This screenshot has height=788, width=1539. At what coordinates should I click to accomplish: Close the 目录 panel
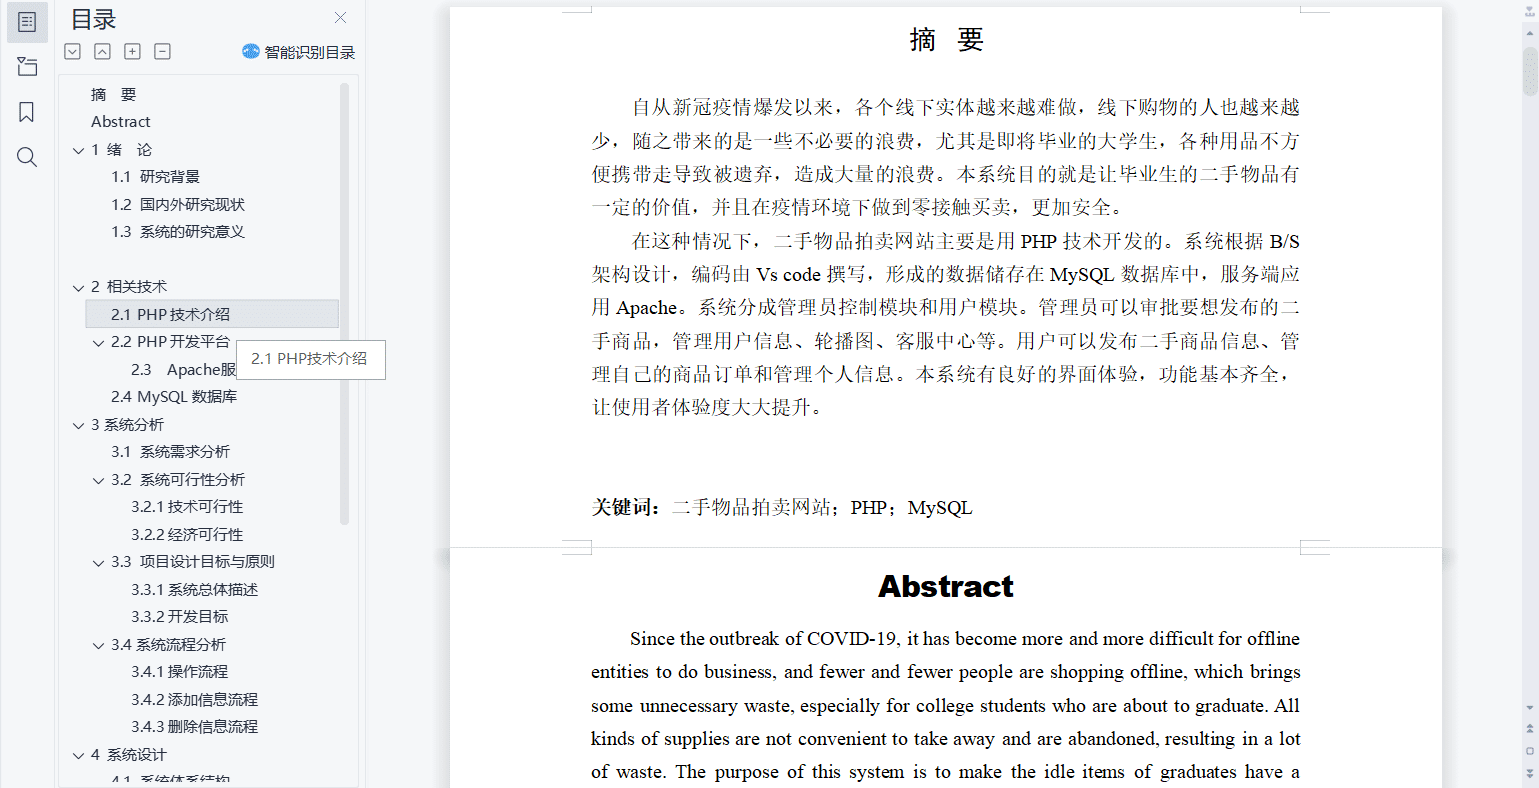click(x=340, y=18)
